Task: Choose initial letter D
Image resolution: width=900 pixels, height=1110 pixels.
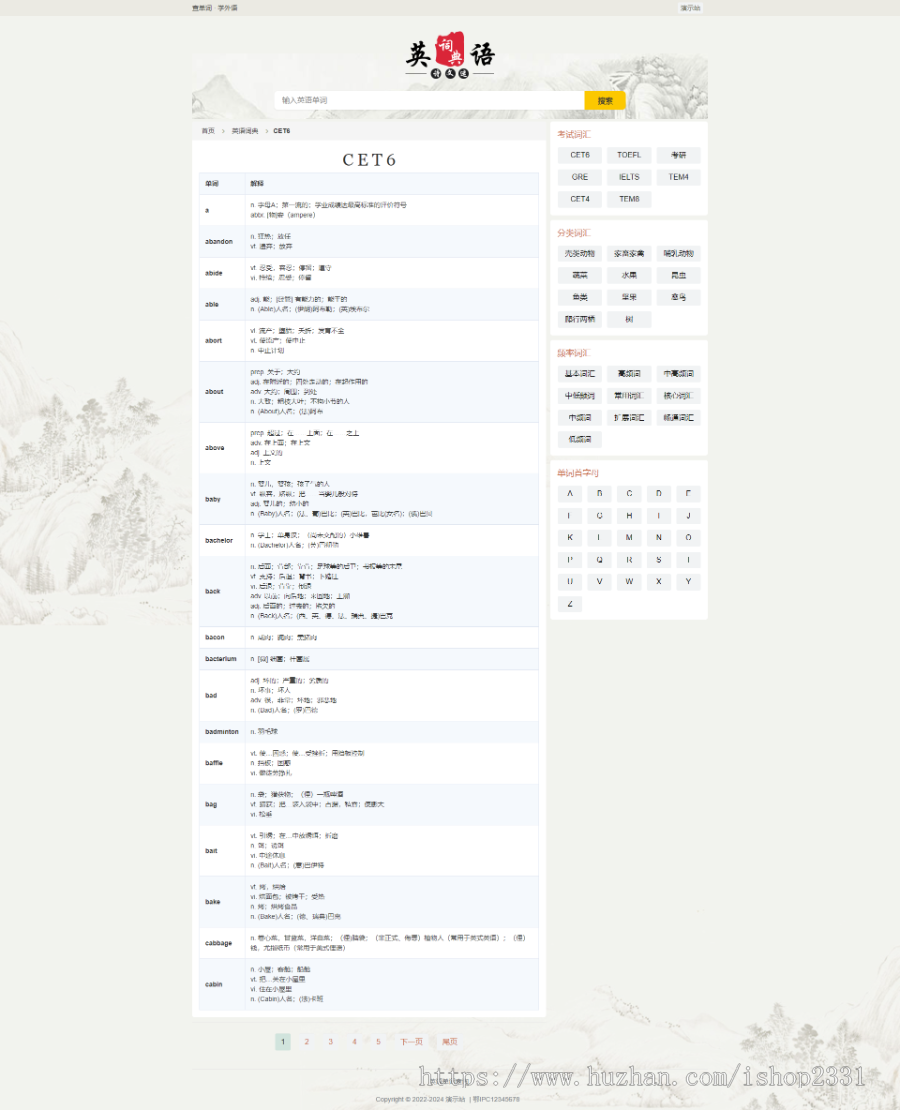Action: (x=659, y=493)
